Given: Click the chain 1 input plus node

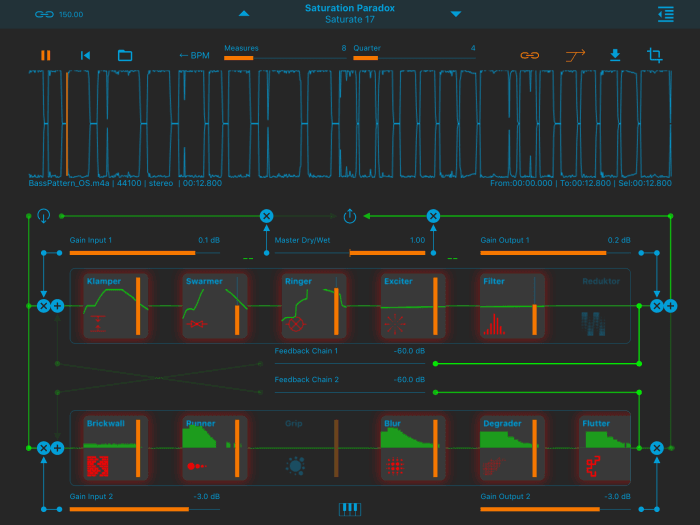Looking at the screenshot, I should tap(57, 306).
